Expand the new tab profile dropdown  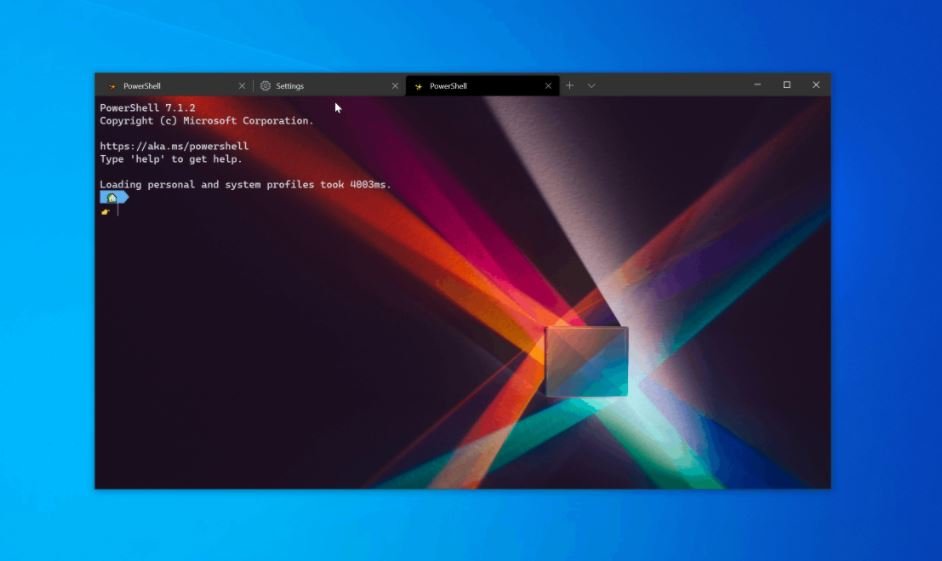point(591,85)
